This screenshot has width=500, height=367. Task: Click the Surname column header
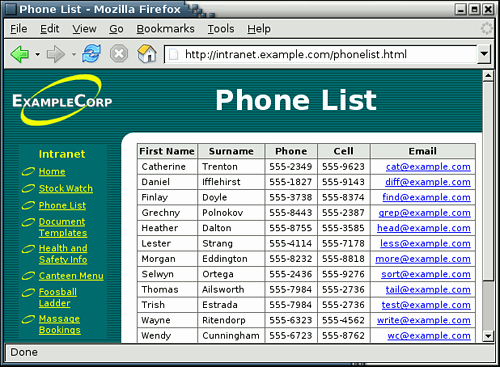(x=231, y=151)
